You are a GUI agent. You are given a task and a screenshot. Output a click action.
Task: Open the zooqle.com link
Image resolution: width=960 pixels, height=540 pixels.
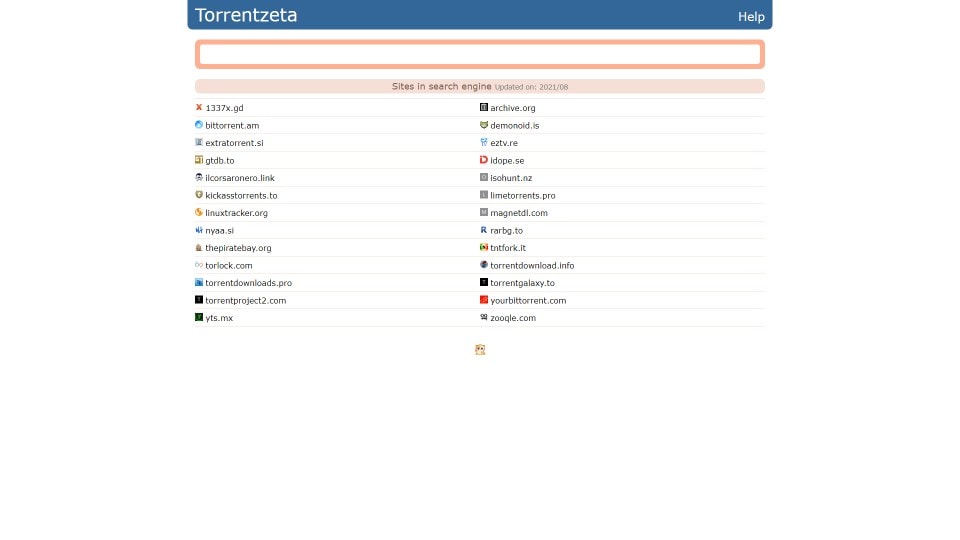(x=512, y=318)
